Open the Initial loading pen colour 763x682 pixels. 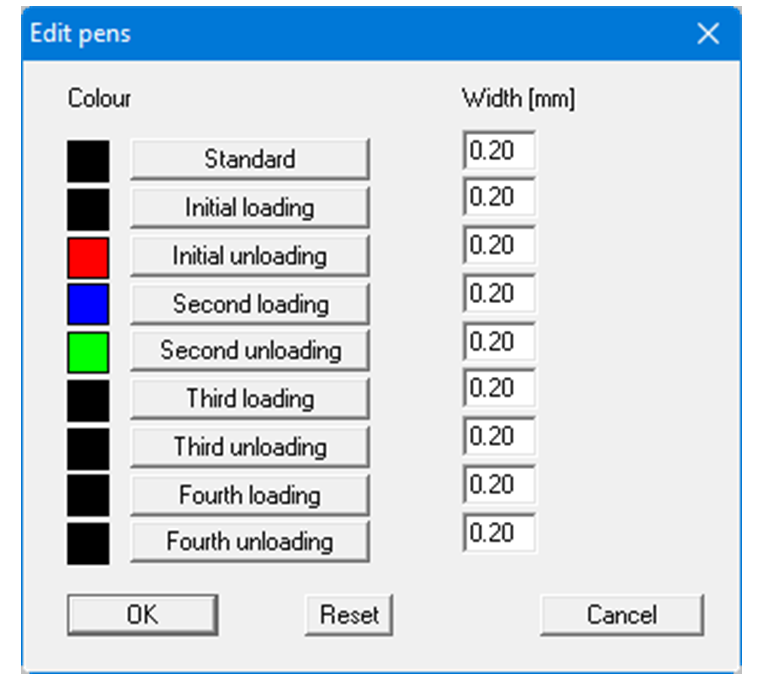tap(249, 208)
